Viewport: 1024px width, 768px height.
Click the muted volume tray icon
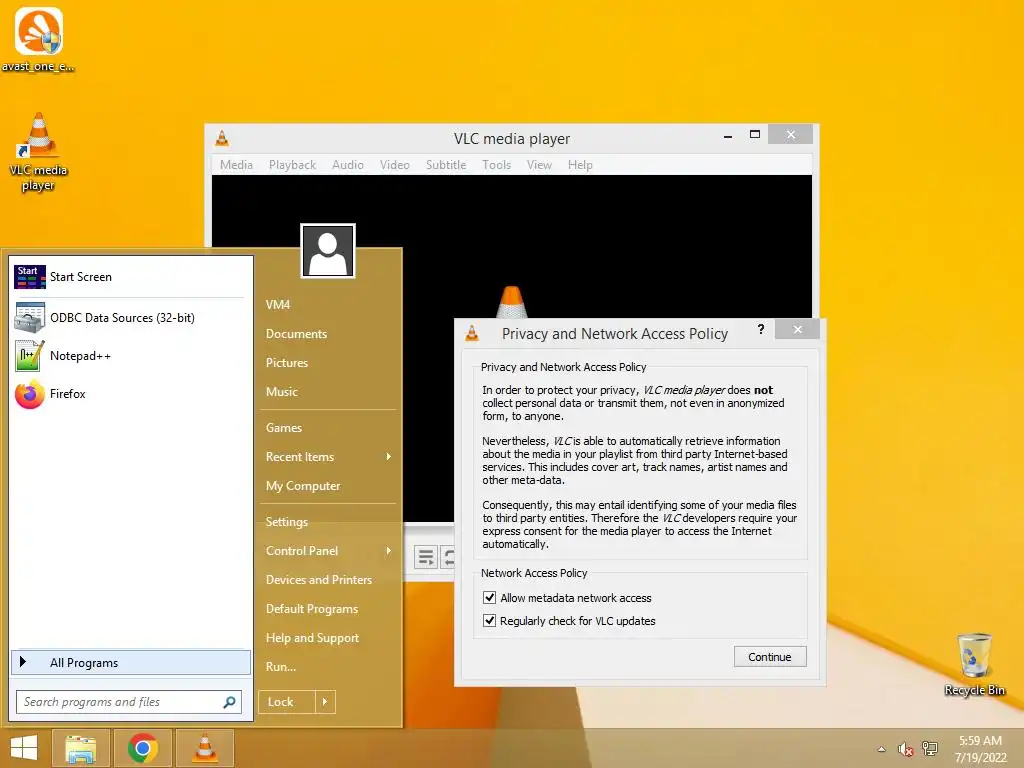tap(905, 749)
